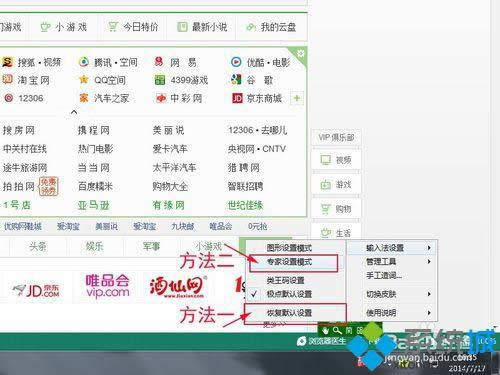Click the Taobao icon next to 淘宝网
Image resolution: width=500 pixels, height=375 pixels.
[x=7, y=79]
